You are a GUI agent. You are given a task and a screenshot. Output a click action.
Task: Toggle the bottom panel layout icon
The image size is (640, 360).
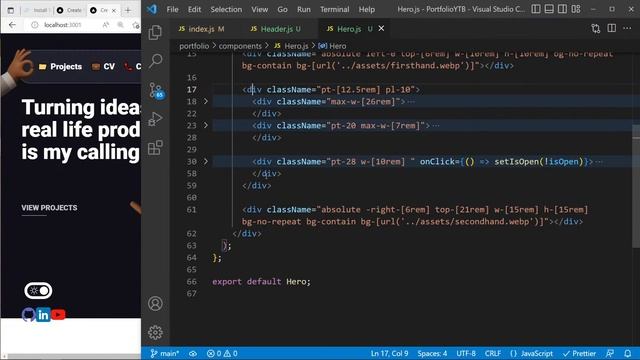(x=549, y=9)
